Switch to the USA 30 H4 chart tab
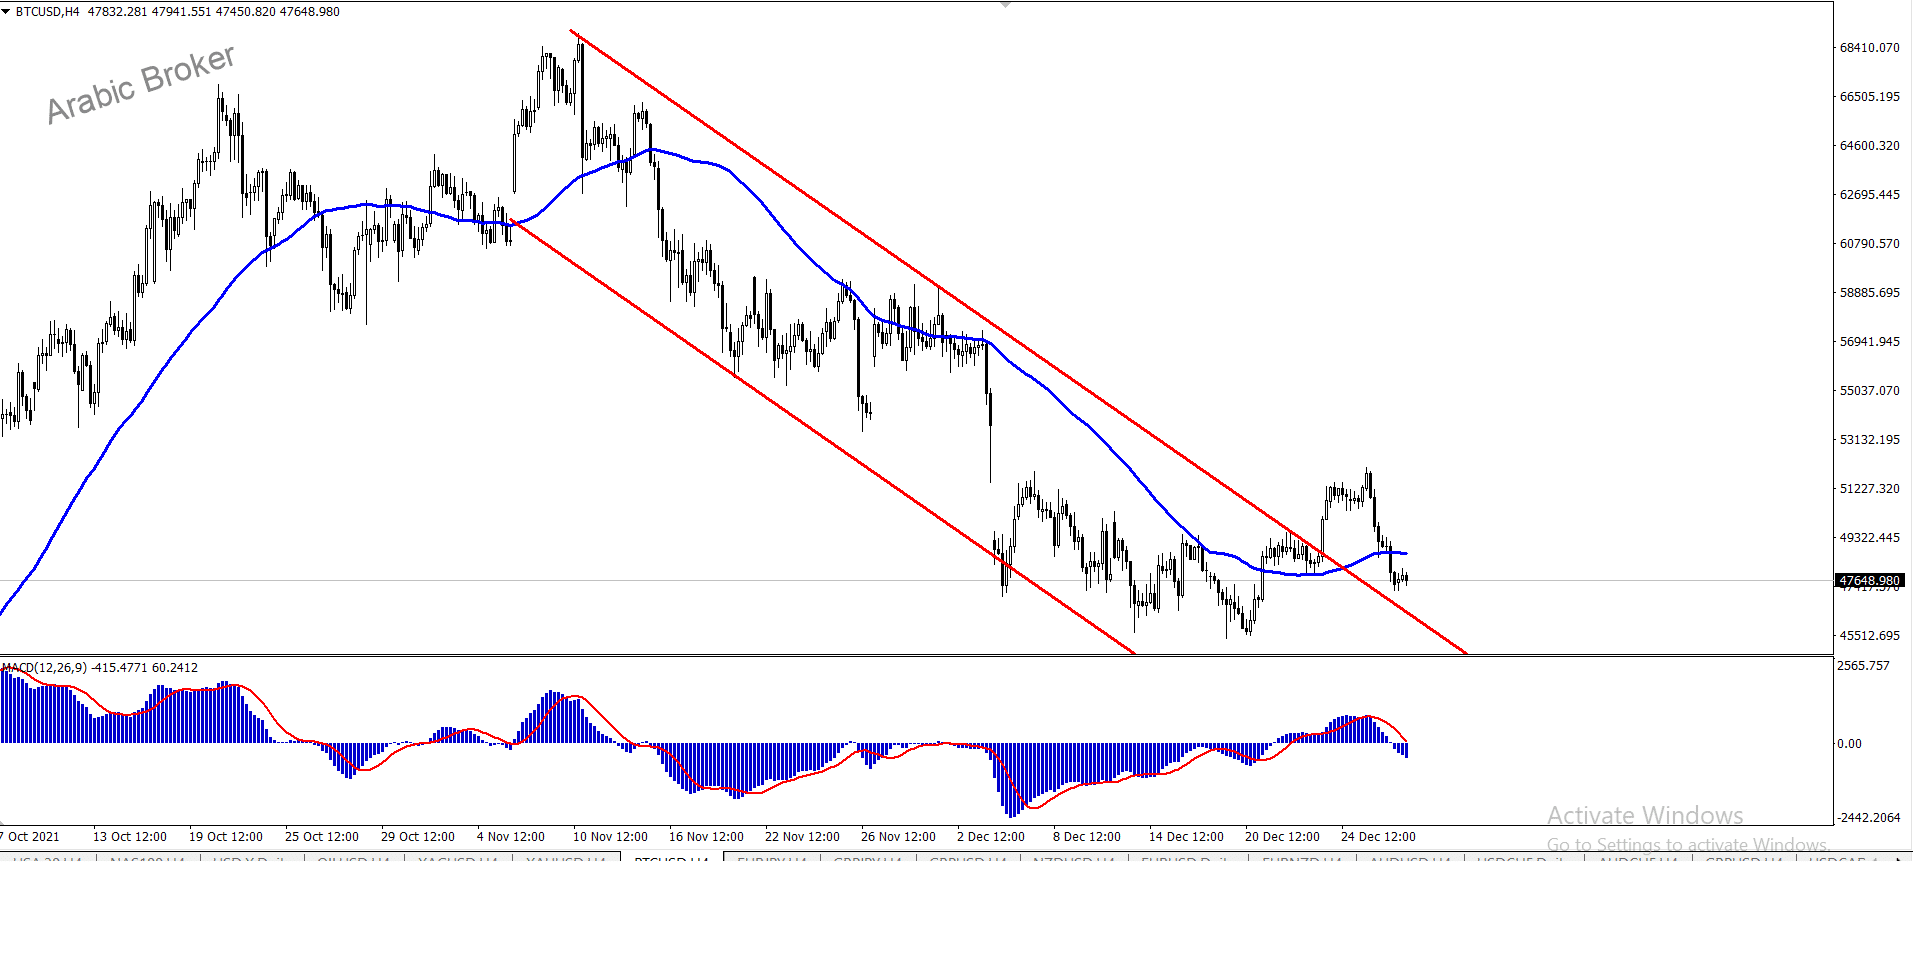1913x962 pixels. [x=49, y=858]
